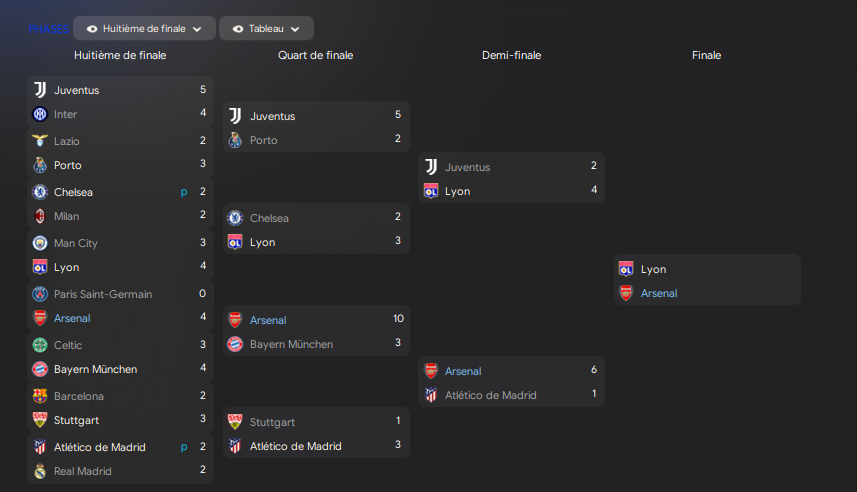Click Atlético de Madrid in Demi-finale
857x492 pixels.
490,395
